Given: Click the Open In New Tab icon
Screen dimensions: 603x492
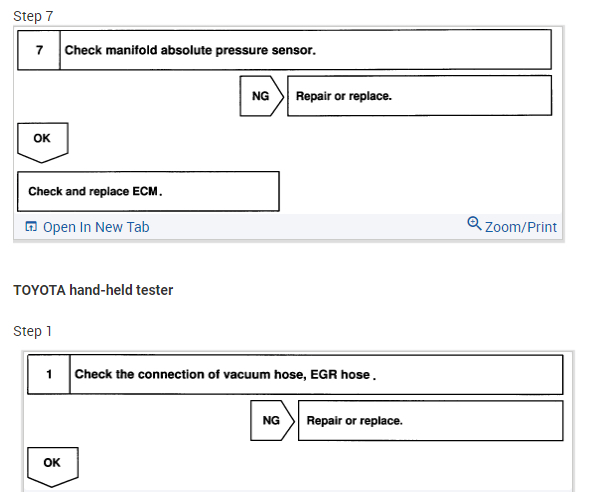Looking at the screenshot, I should point(31,227).
